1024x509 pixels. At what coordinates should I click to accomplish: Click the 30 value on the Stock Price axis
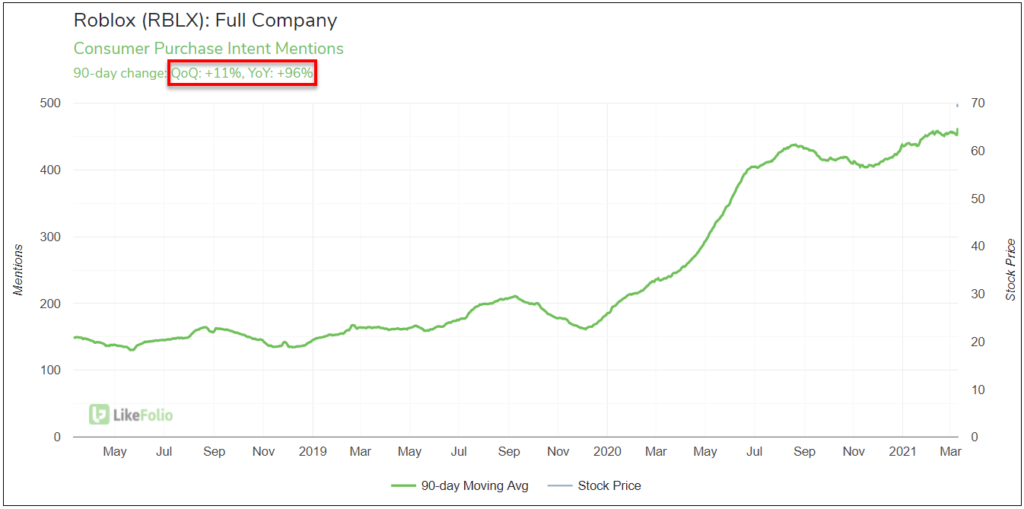coord(978,294)
